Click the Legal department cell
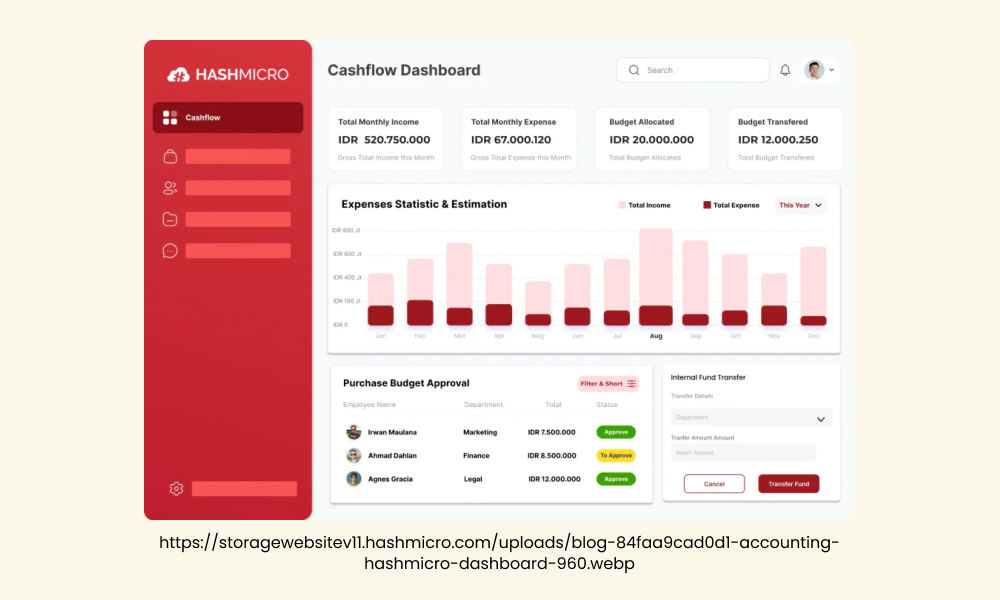Image resolution: width=1000 pixels, height=600 pixels. 473,479
